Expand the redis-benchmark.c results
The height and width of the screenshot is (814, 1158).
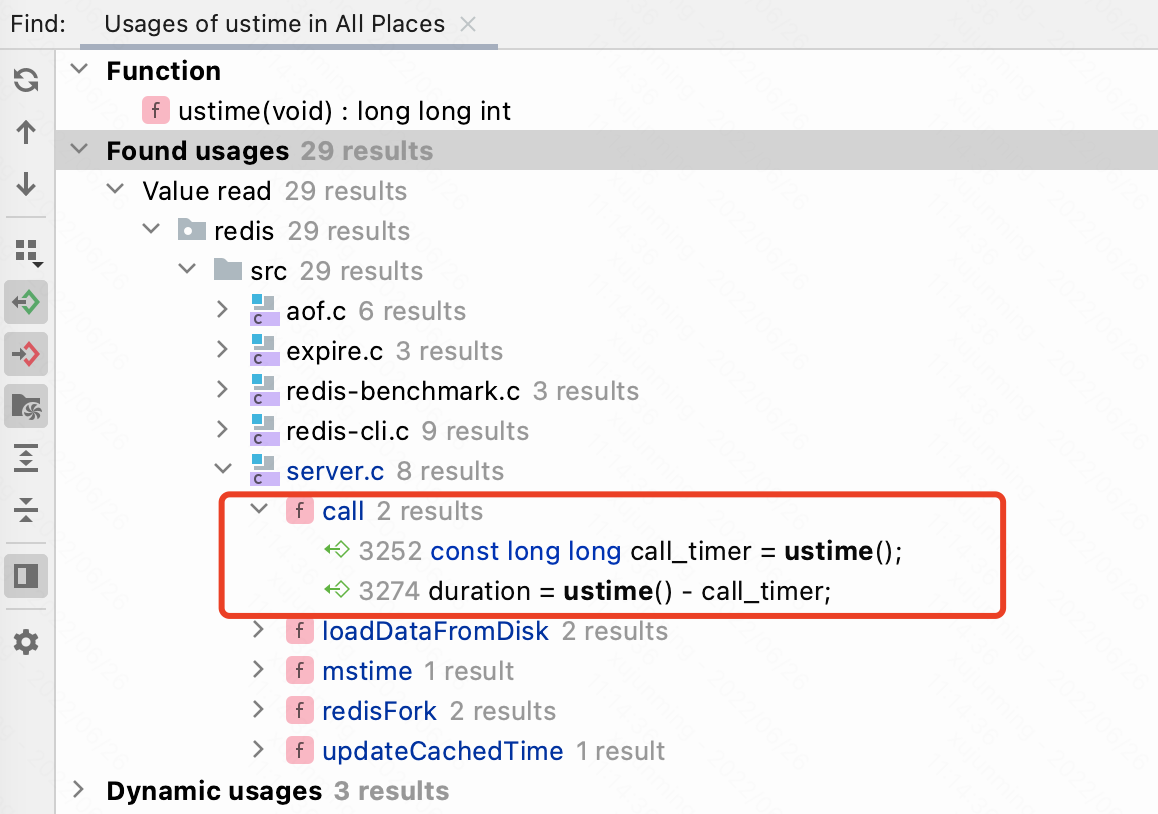222,389
